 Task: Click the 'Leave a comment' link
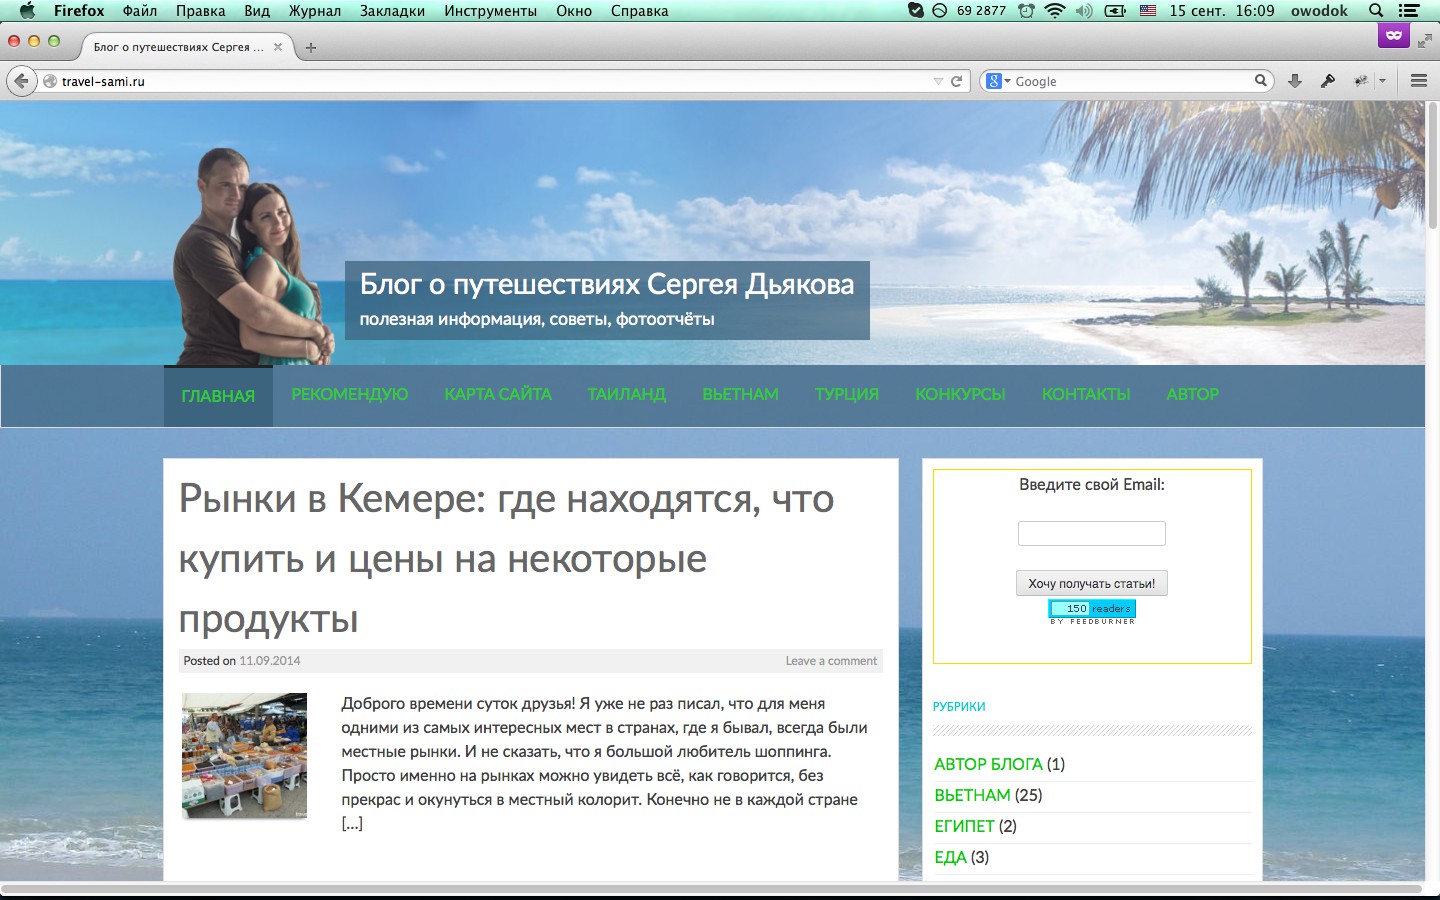pos(831,661)
